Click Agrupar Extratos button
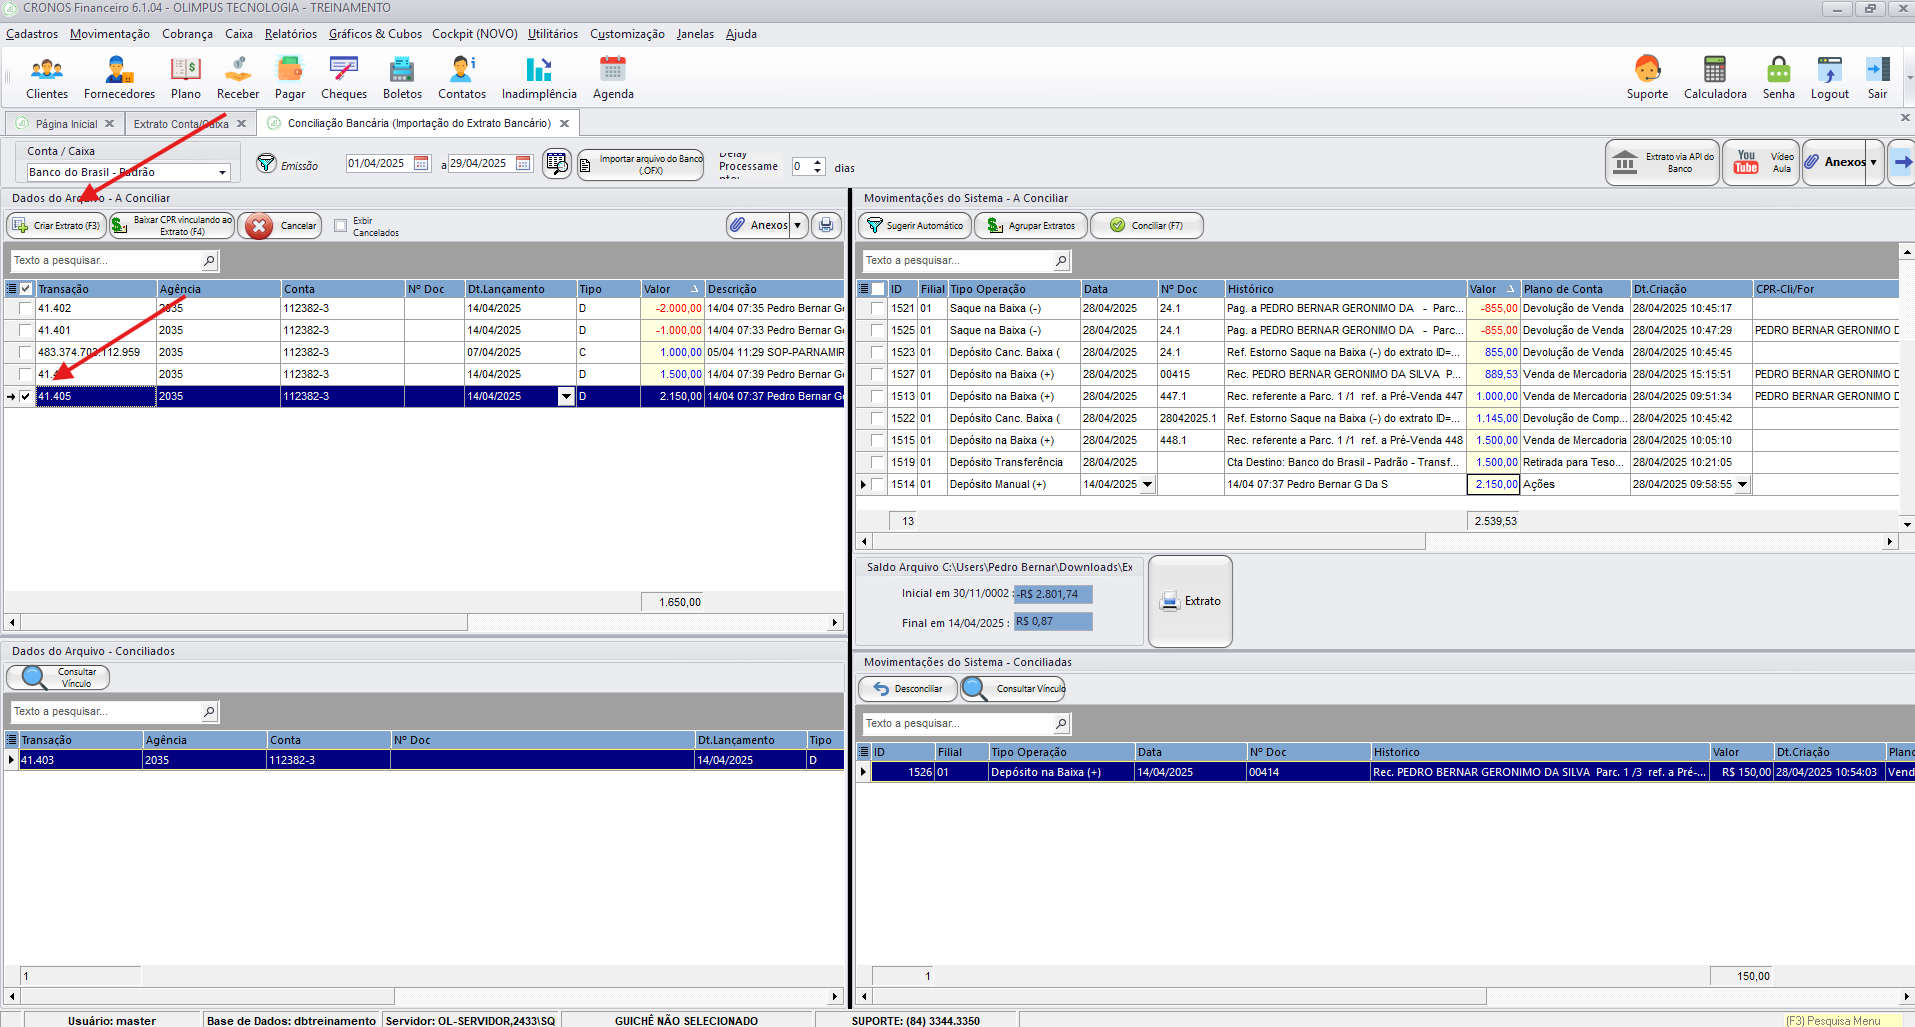1915x1027 pixels. (x=1031, y=225)
